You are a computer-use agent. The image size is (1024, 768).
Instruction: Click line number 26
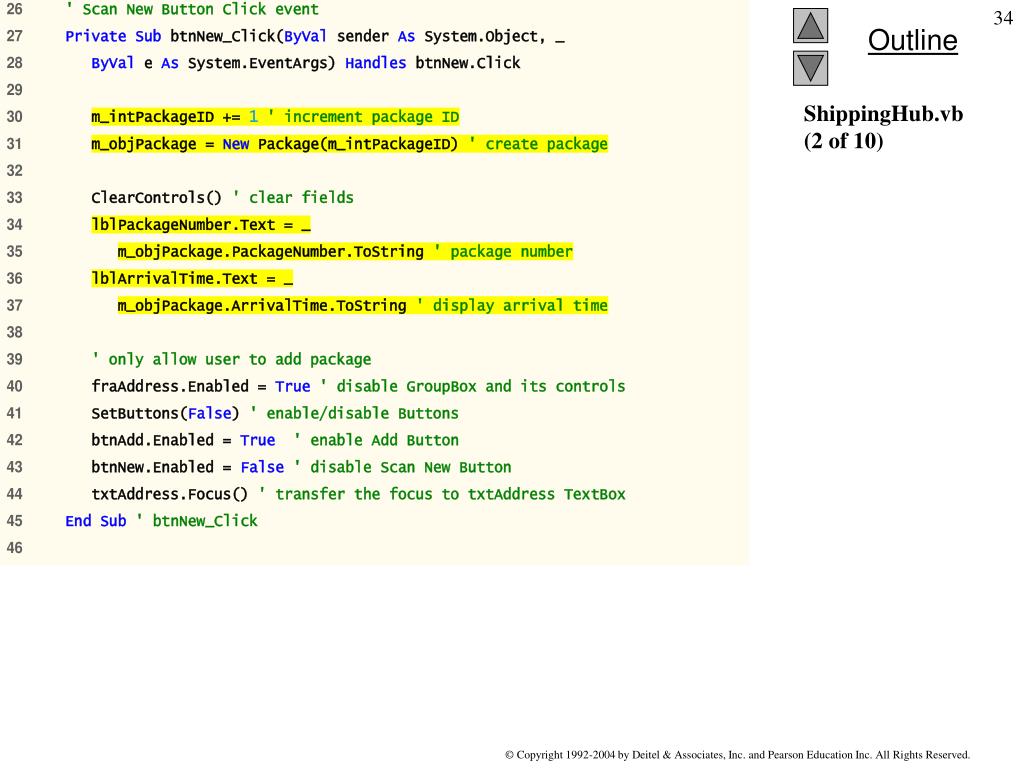(14, 9)
